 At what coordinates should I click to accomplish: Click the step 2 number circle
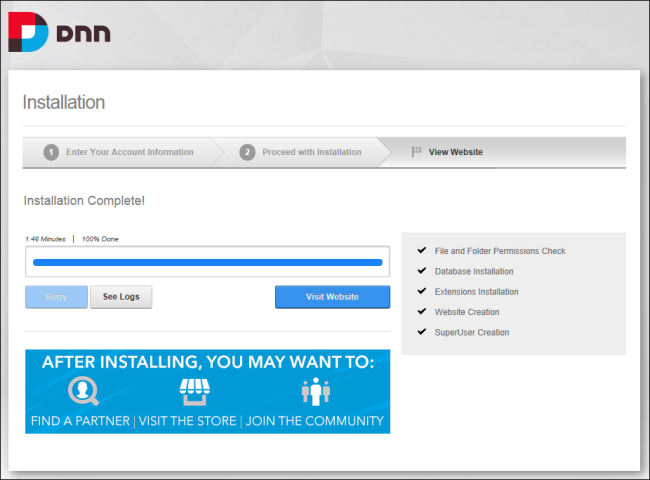click(247, 152)
